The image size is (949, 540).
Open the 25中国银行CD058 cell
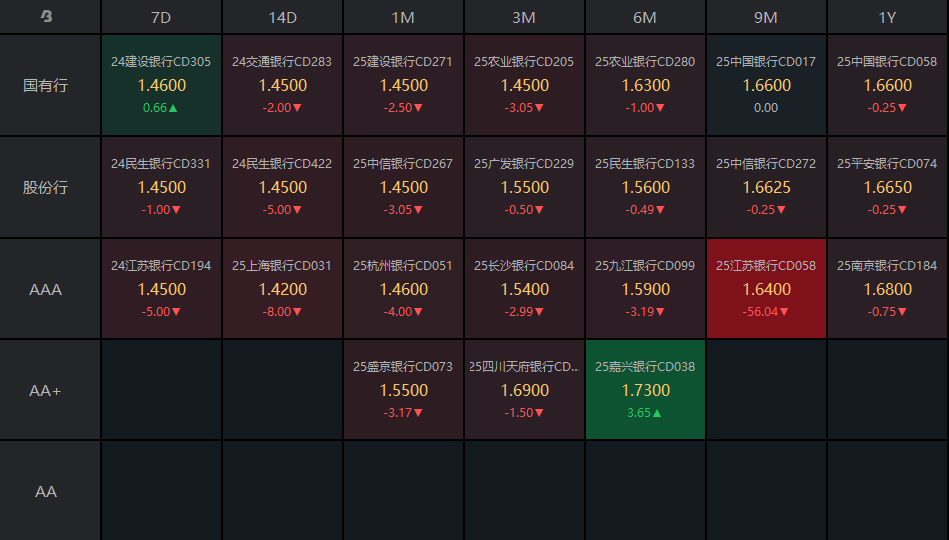[x=888, y=85]
